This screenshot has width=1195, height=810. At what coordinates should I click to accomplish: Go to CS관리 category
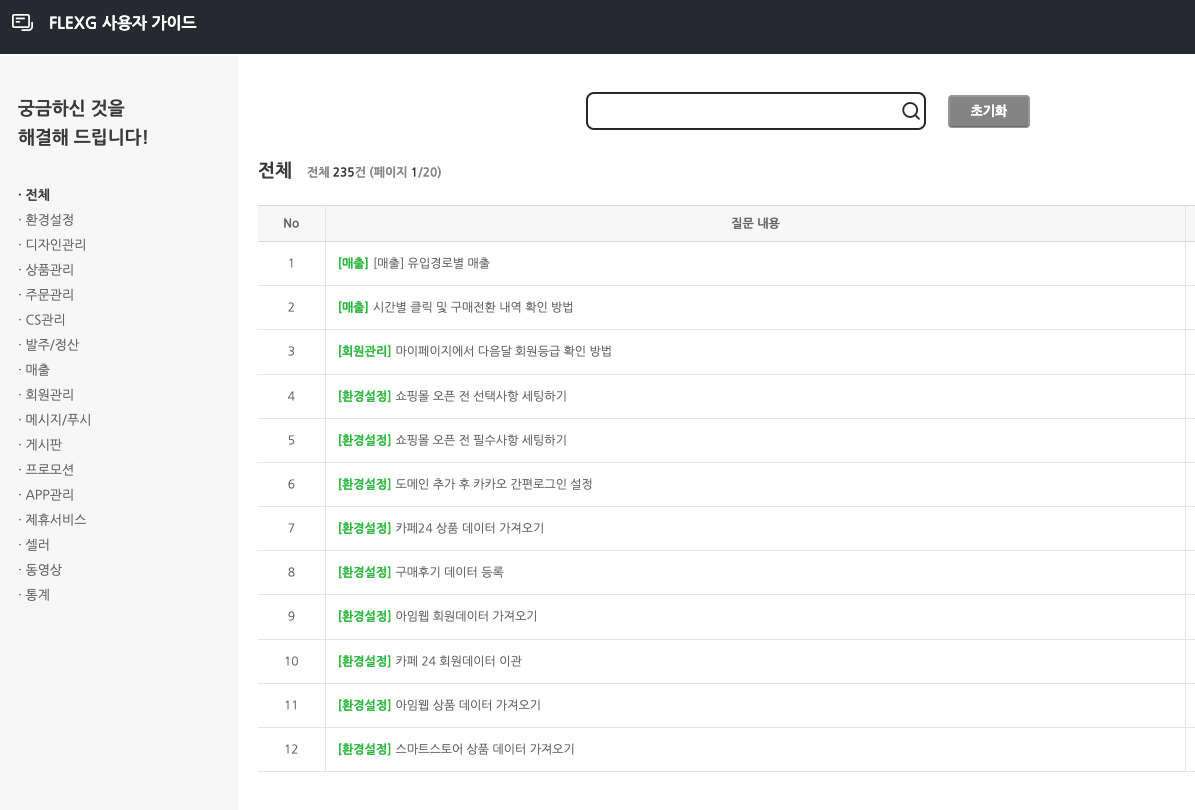tap(46, 320)
